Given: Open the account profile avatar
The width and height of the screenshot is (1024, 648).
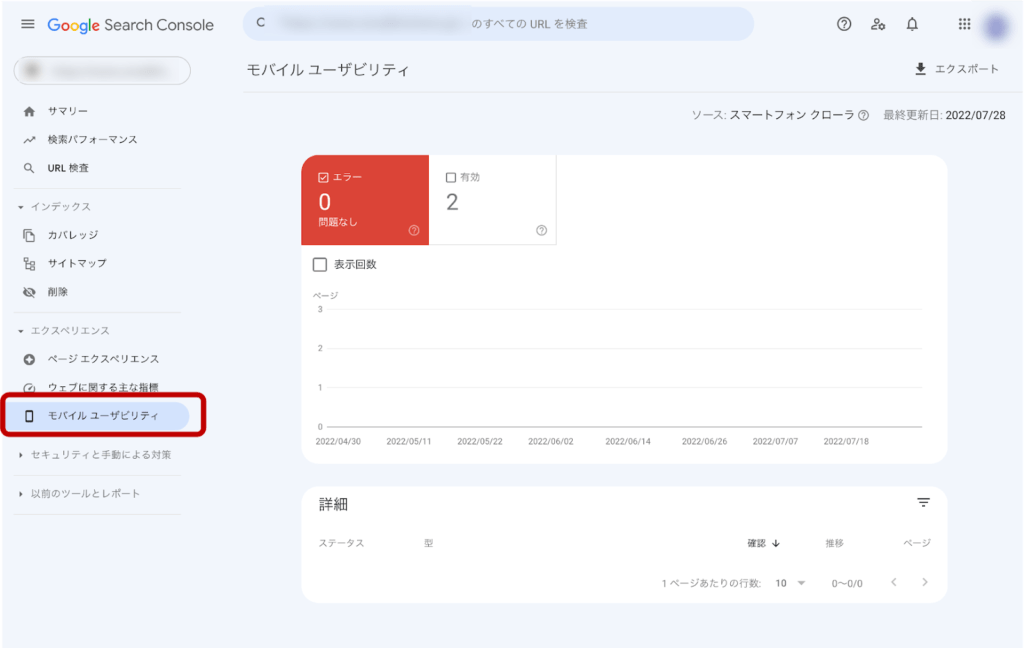Looking at the screenshot, I should tap(997, 26).
